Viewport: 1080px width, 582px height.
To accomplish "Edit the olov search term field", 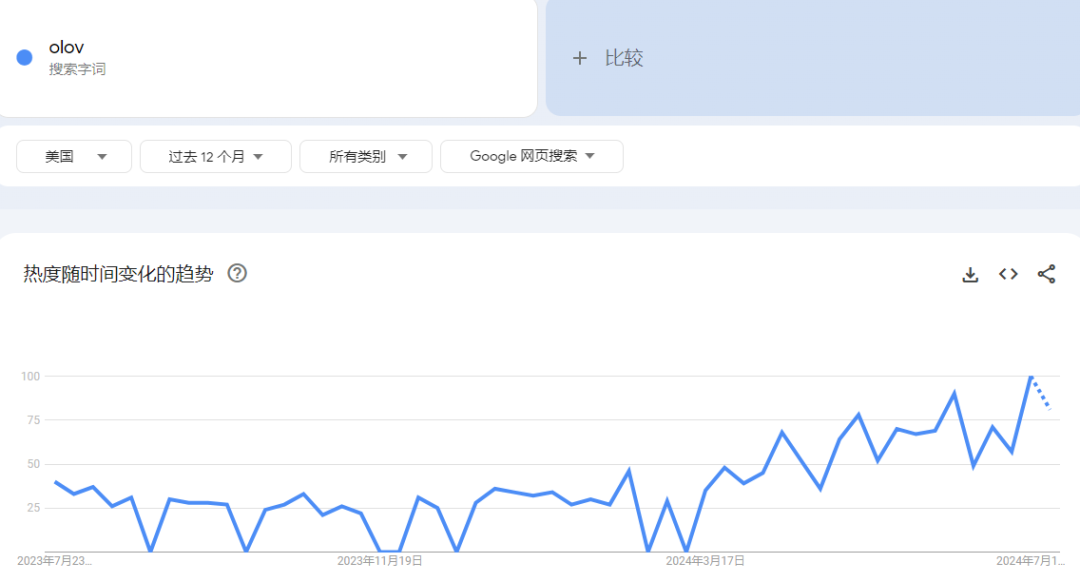I will [67, 47].
